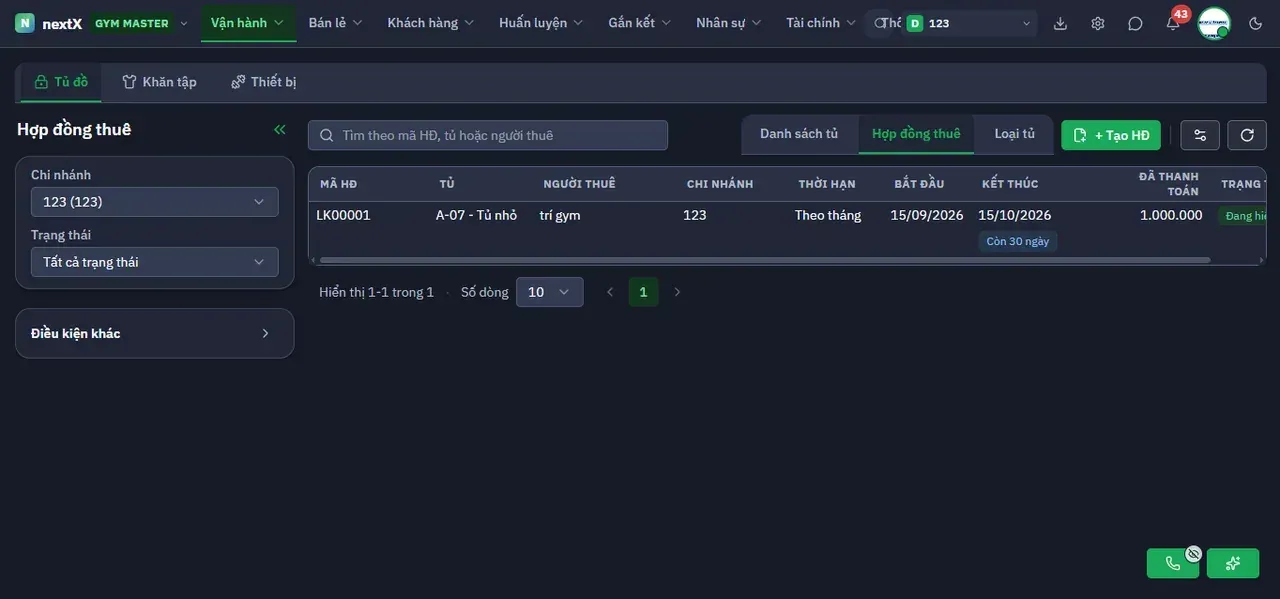Open the GYM MASTER product switcher
The height and width of the screenshot is (599, 1280).
tap(140, 23)
